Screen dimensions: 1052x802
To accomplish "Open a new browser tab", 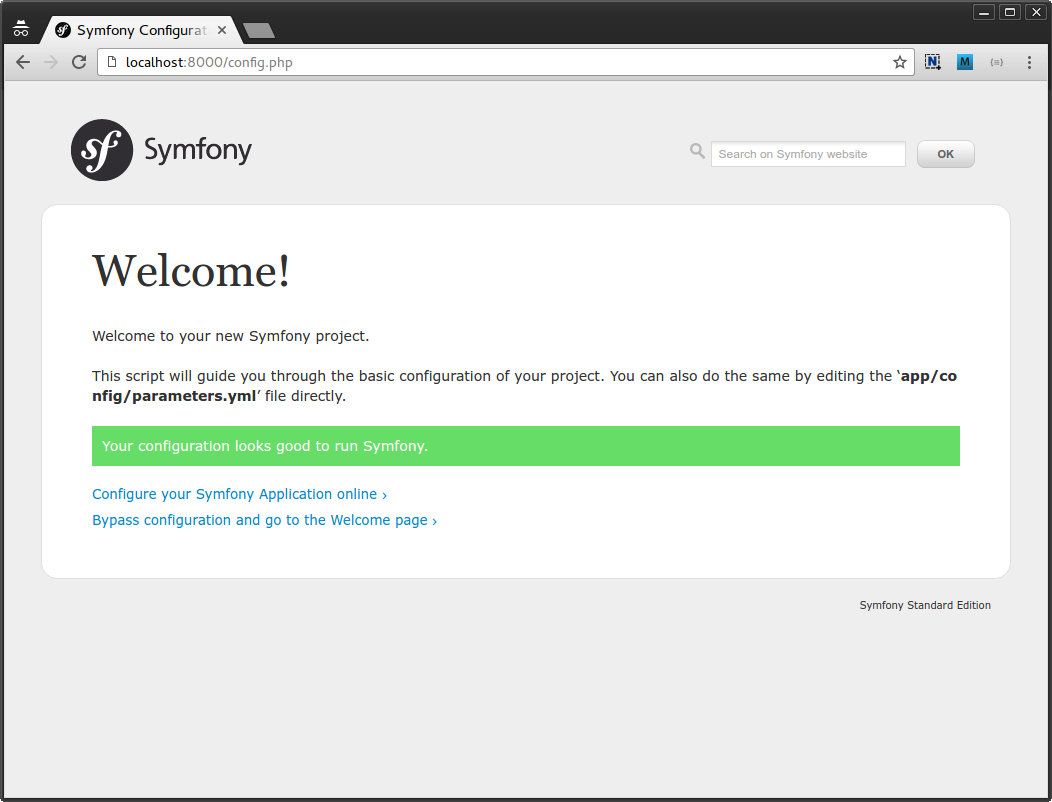I will (258, 30).
